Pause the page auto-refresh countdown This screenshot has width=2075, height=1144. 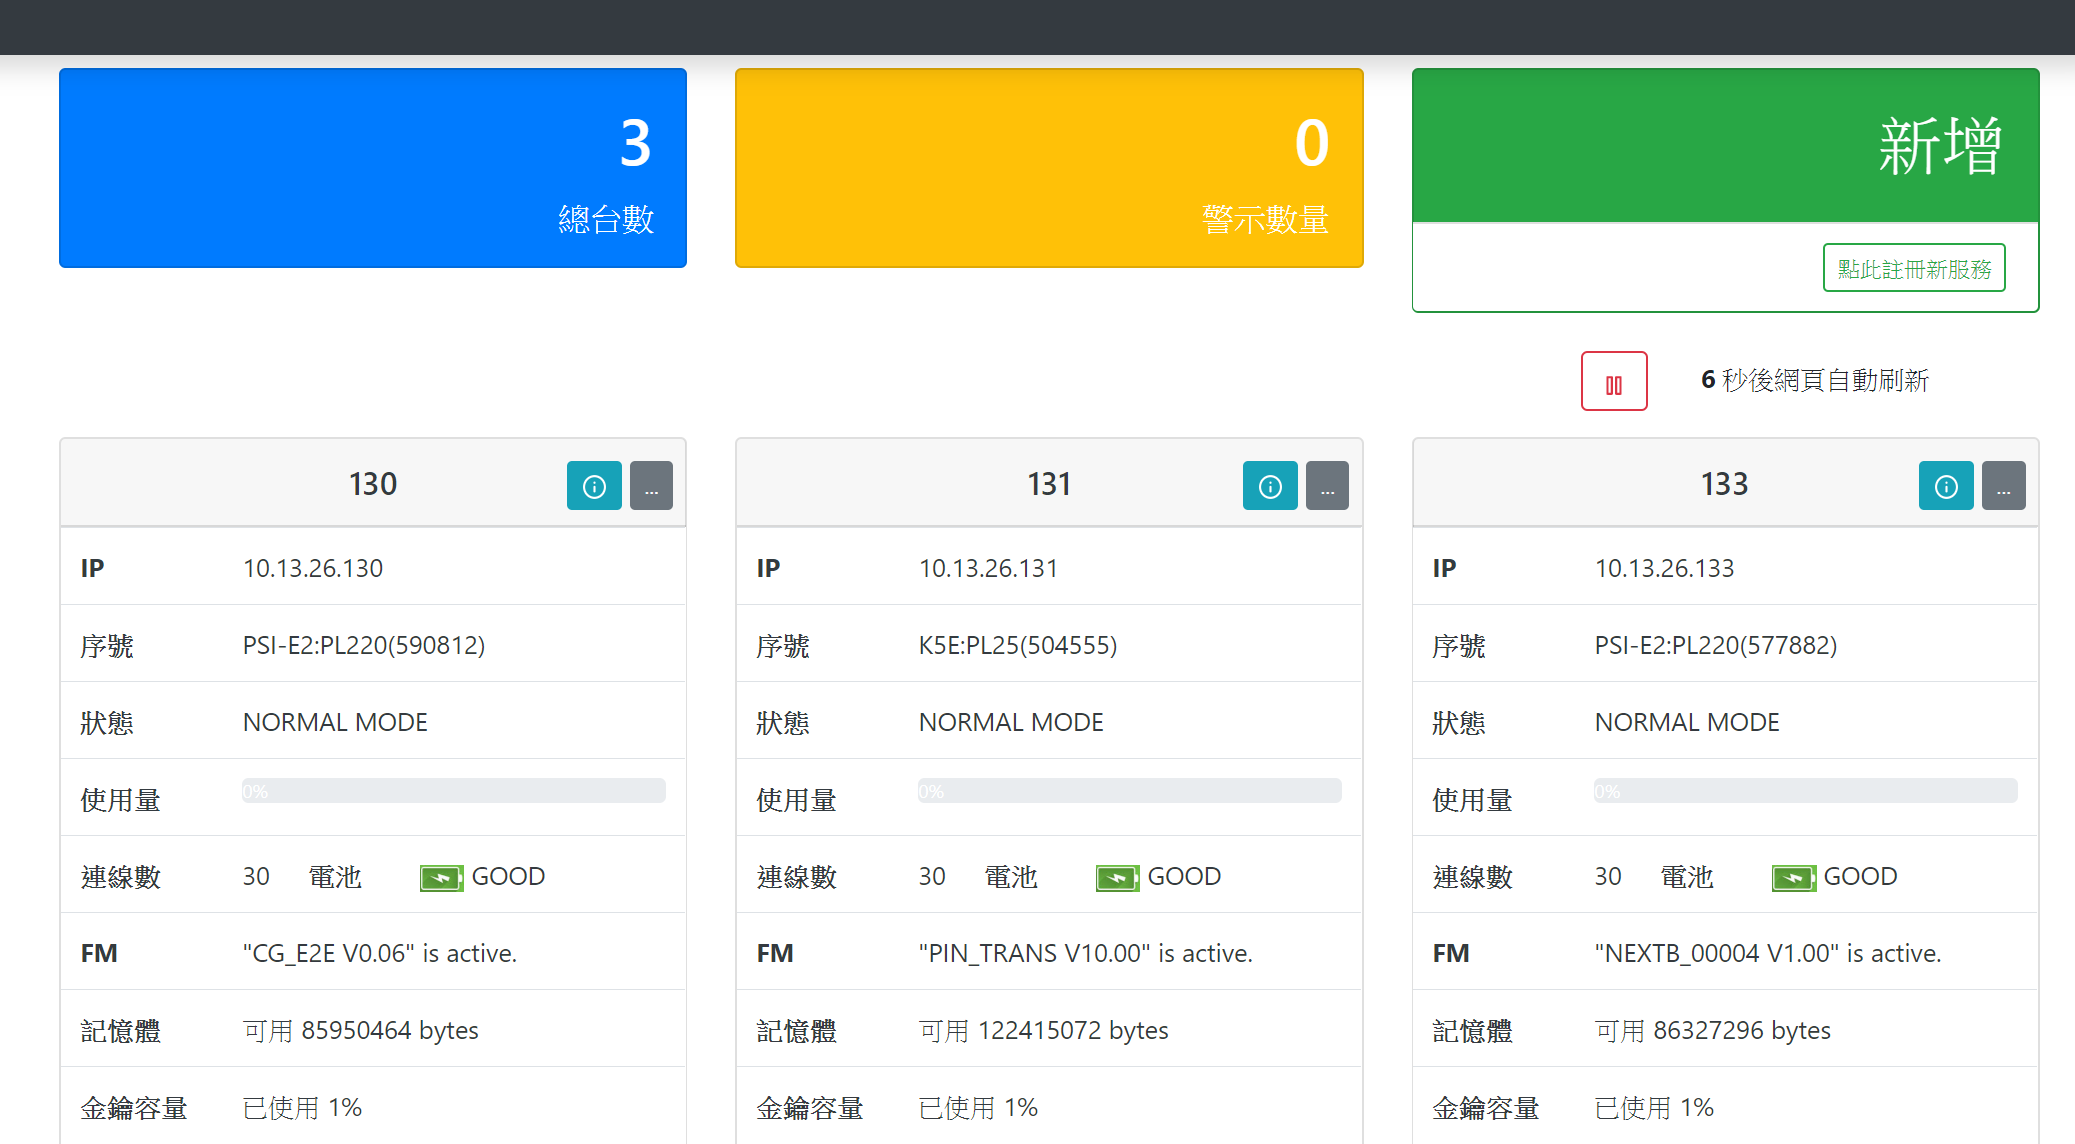pyautogui.click(x=1614, y=381)
